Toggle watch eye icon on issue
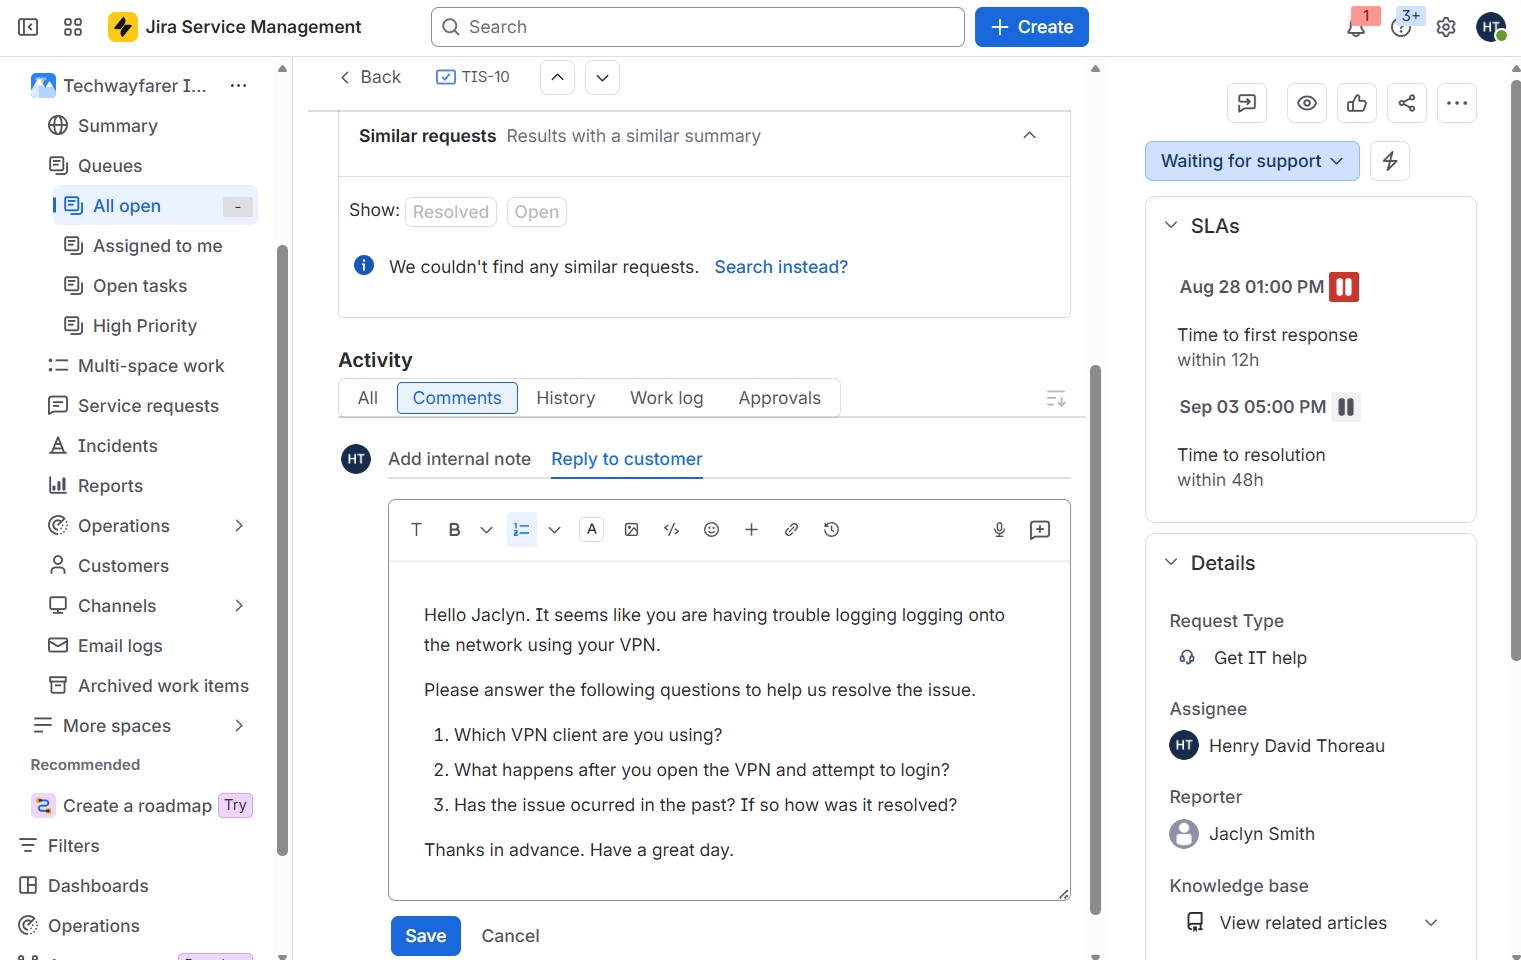The image size is (1521, 960). [x=1307, y=103]
